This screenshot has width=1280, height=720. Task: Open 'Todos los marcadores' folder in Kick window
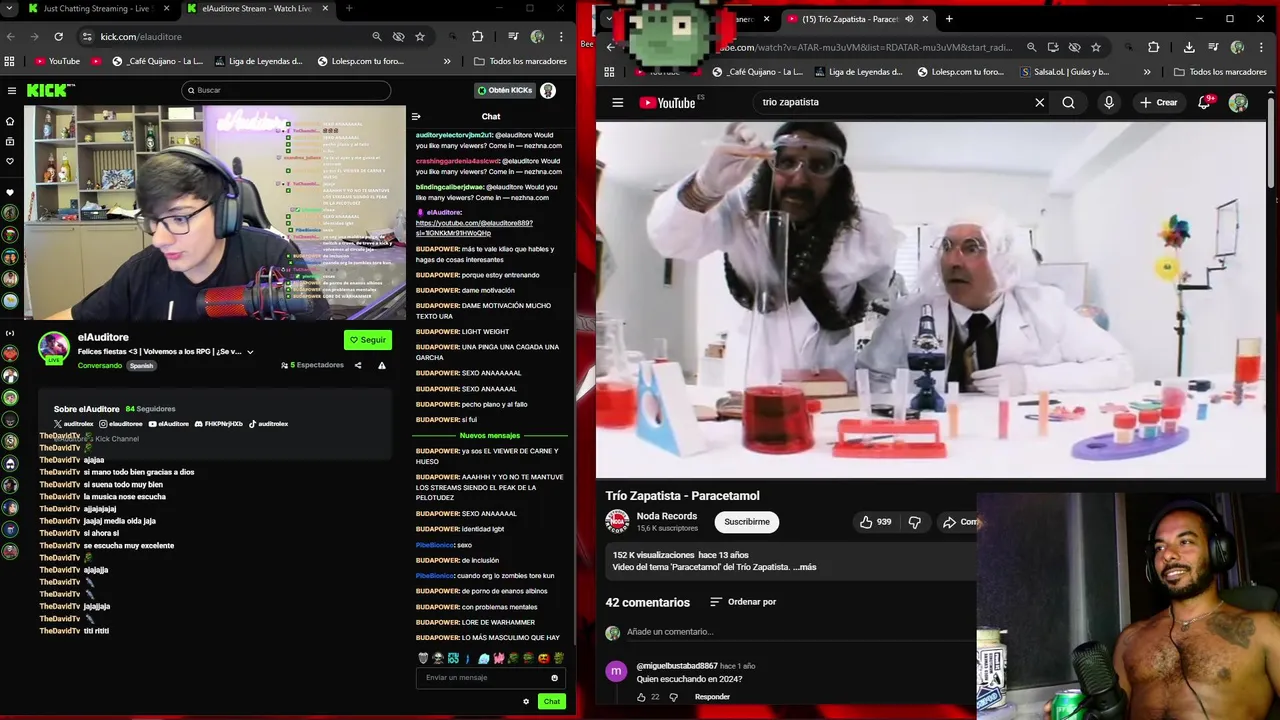[x=520, y=61]
